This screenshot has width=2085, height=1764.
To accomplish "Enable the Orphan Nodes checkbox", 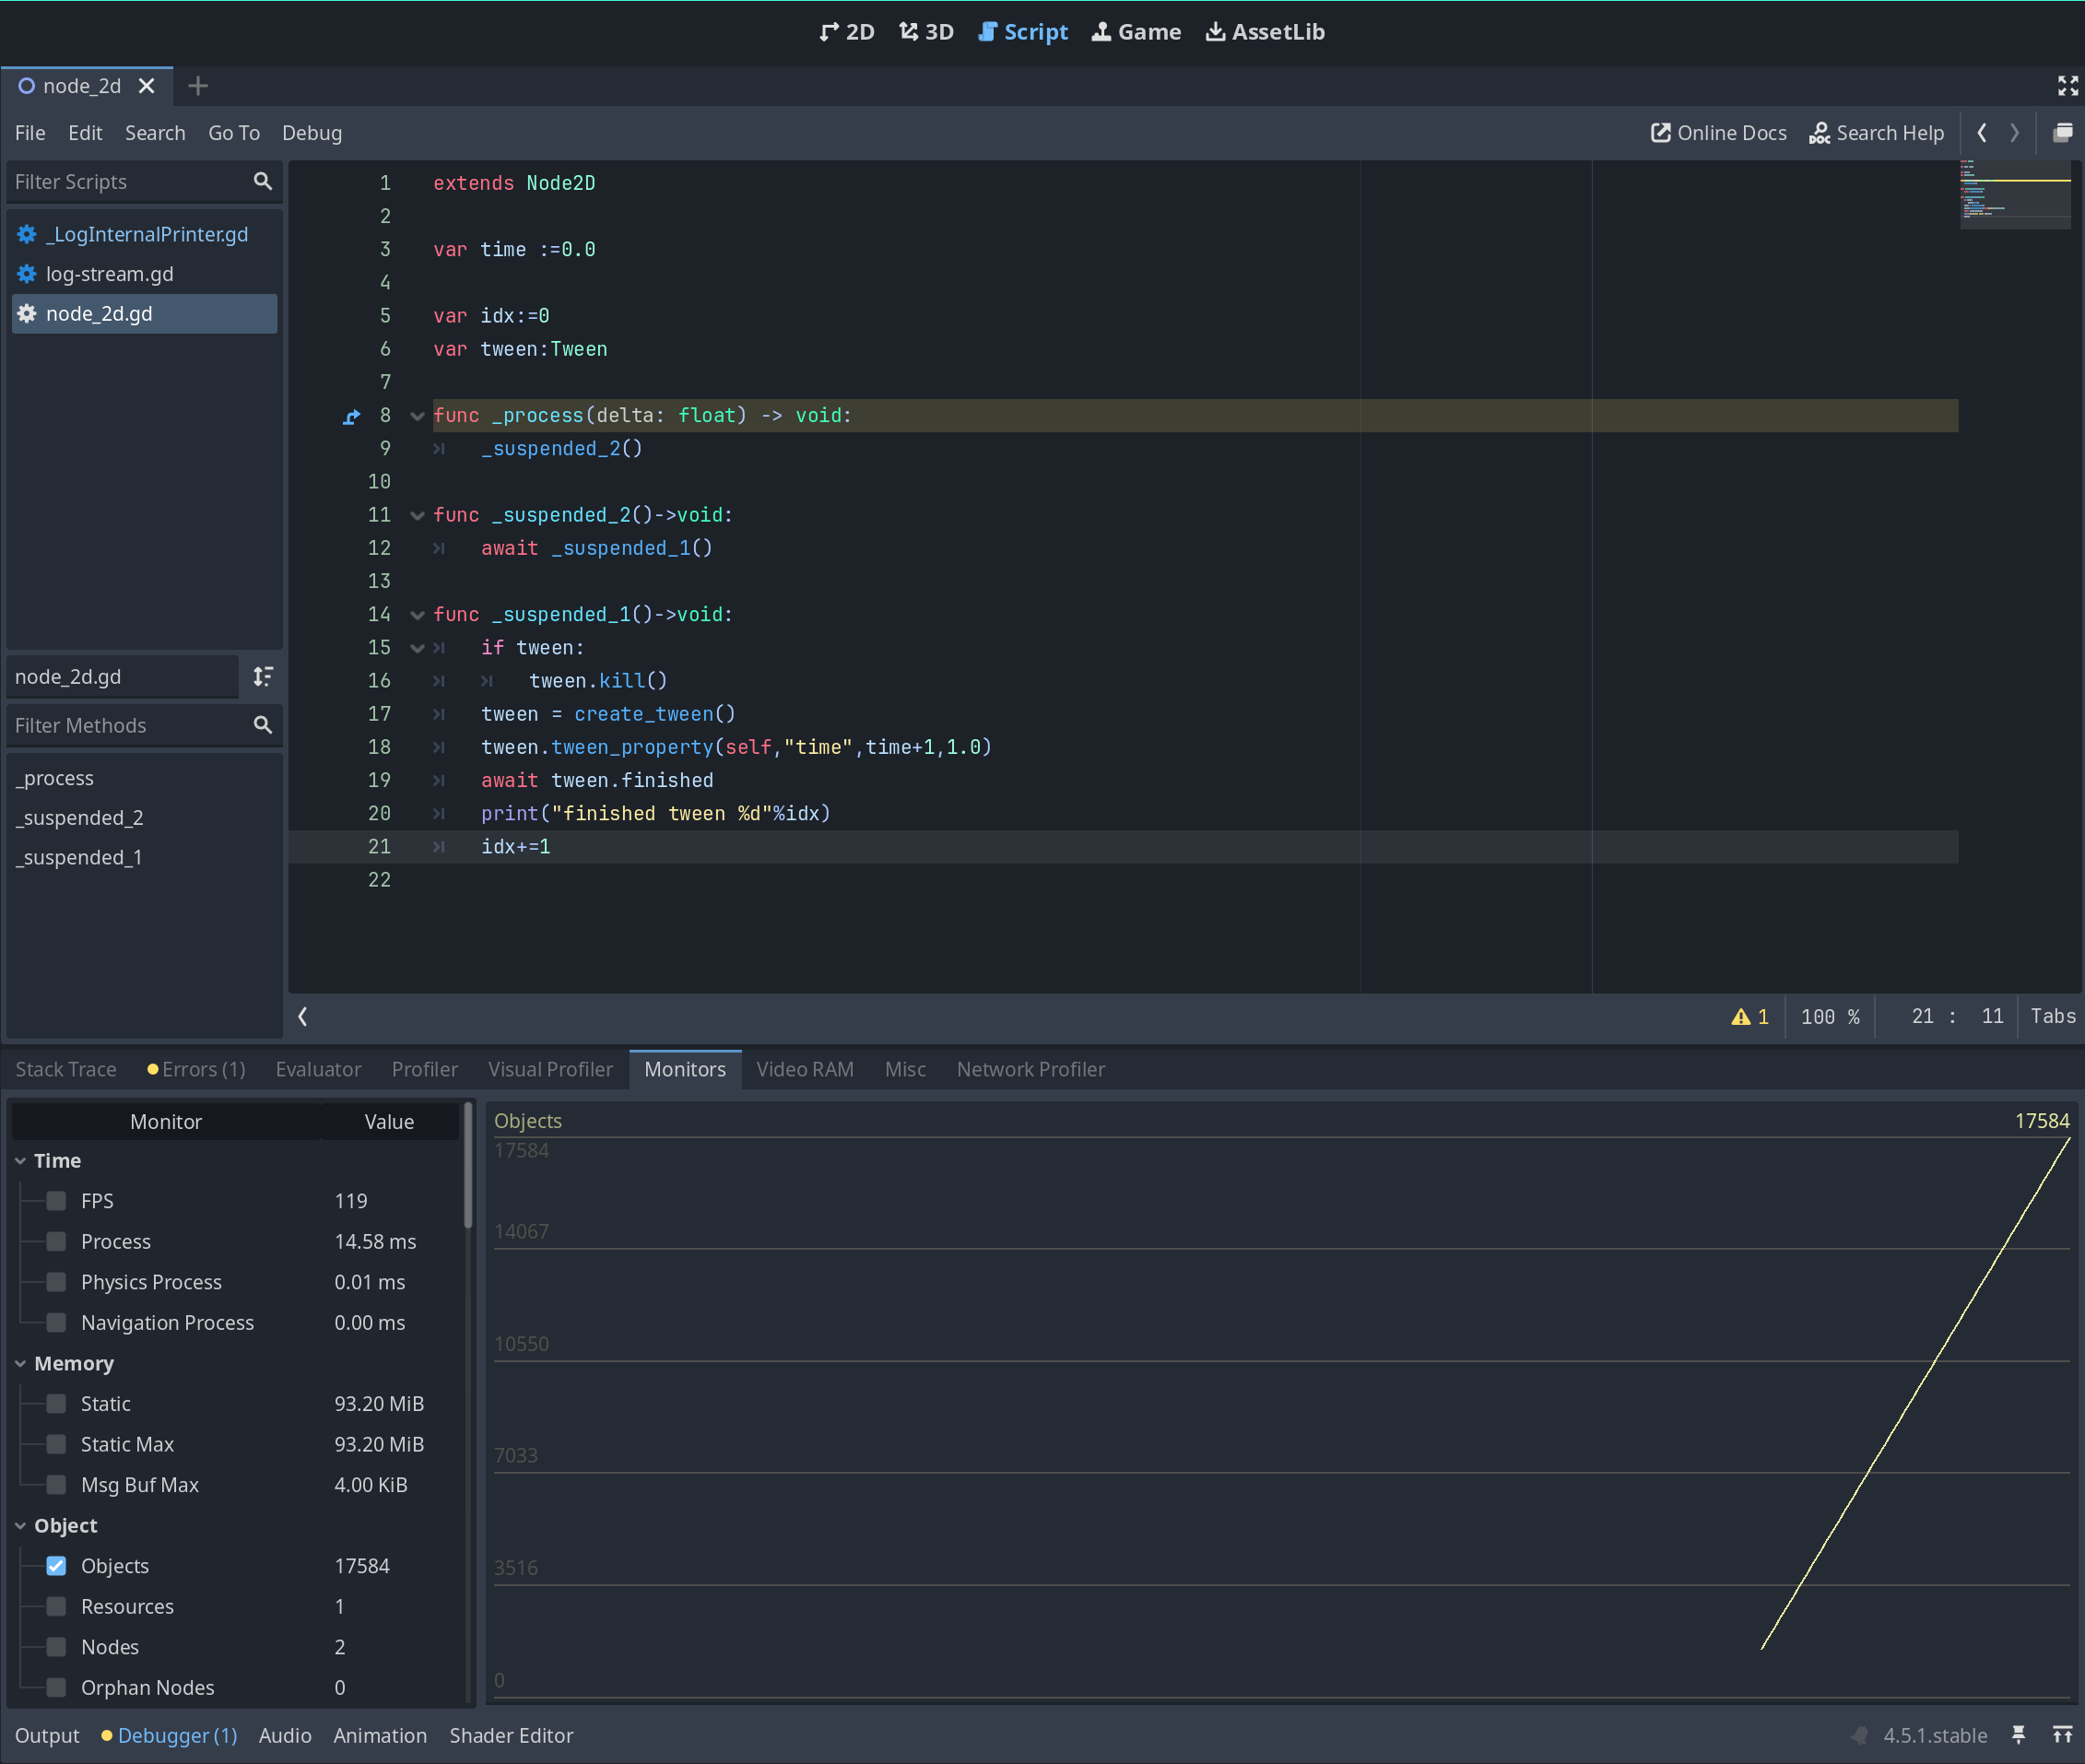I will [x=57, y=1688].
